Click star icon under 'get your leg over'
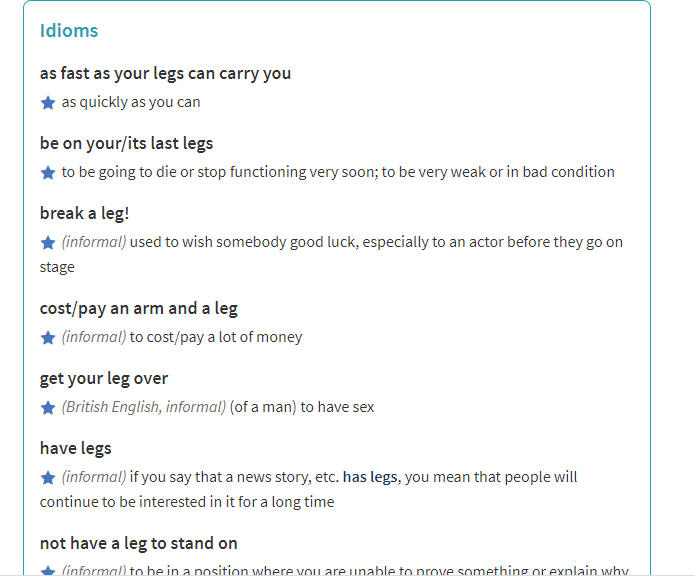Viewport: 695px width, 576px height. tap(47, 408)
